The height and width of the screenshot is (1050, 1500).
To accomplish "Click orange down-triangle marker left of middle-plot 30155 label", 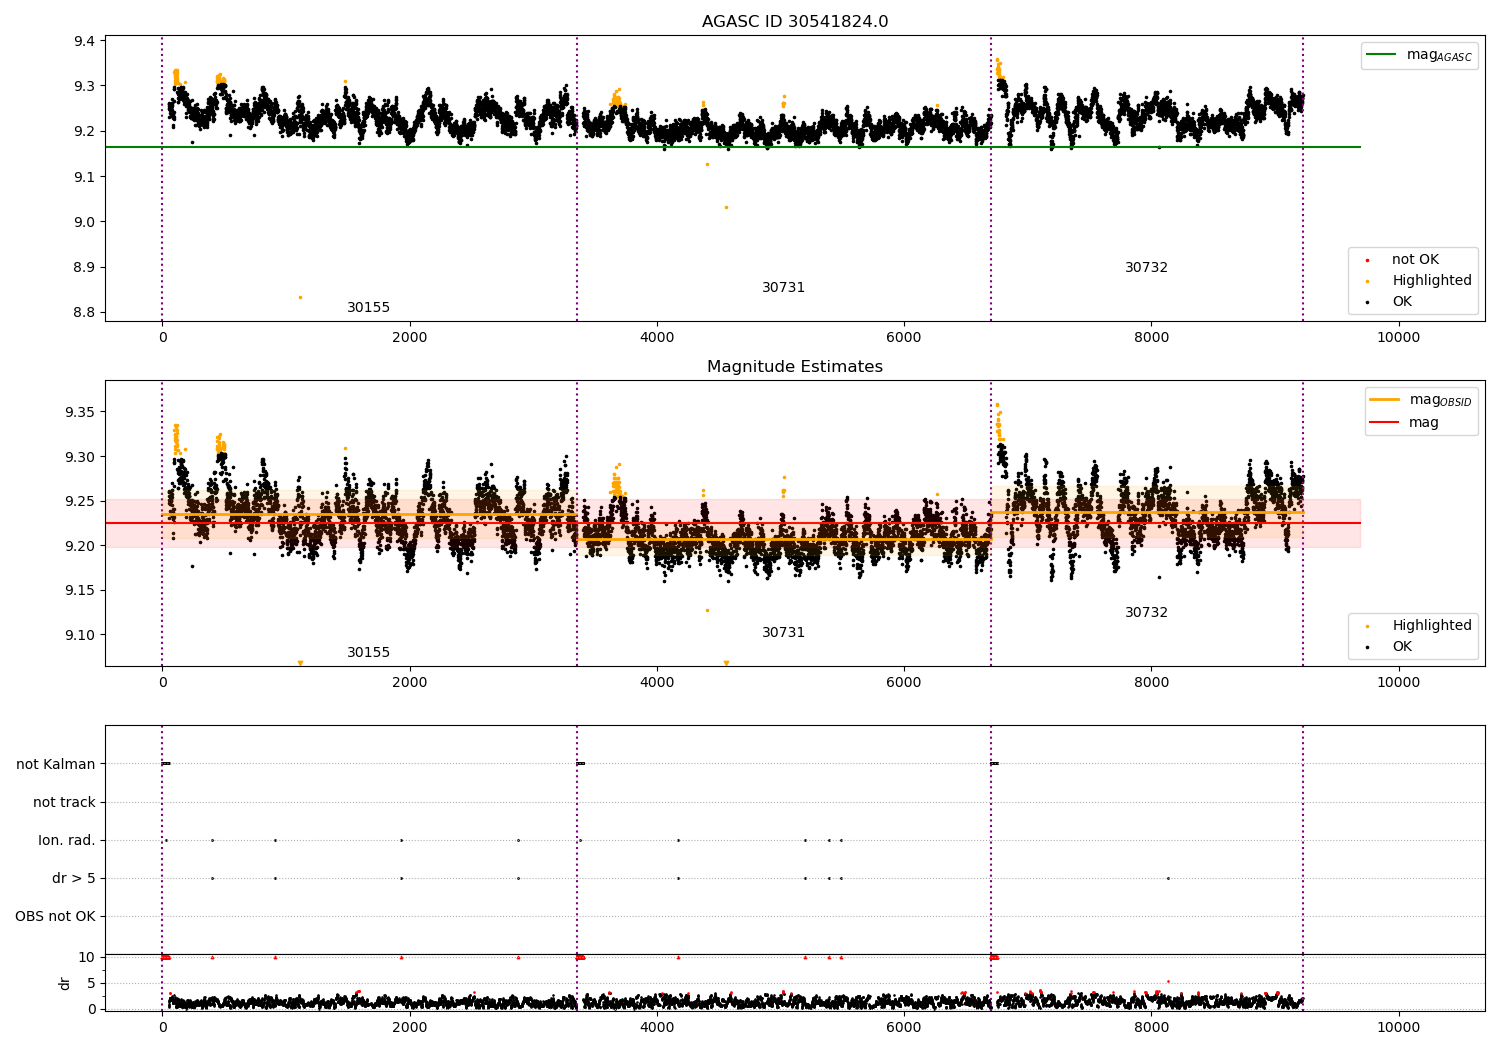I will 300,663.
